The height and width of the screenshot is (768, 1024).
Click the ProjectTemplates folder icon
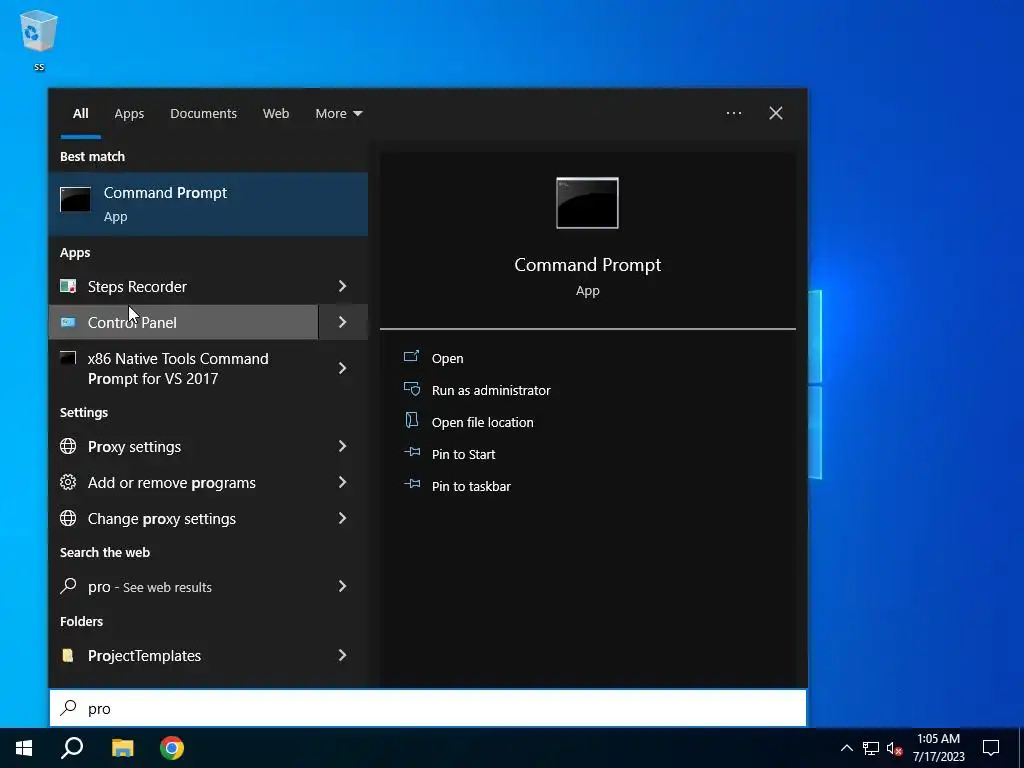point(68,655)
